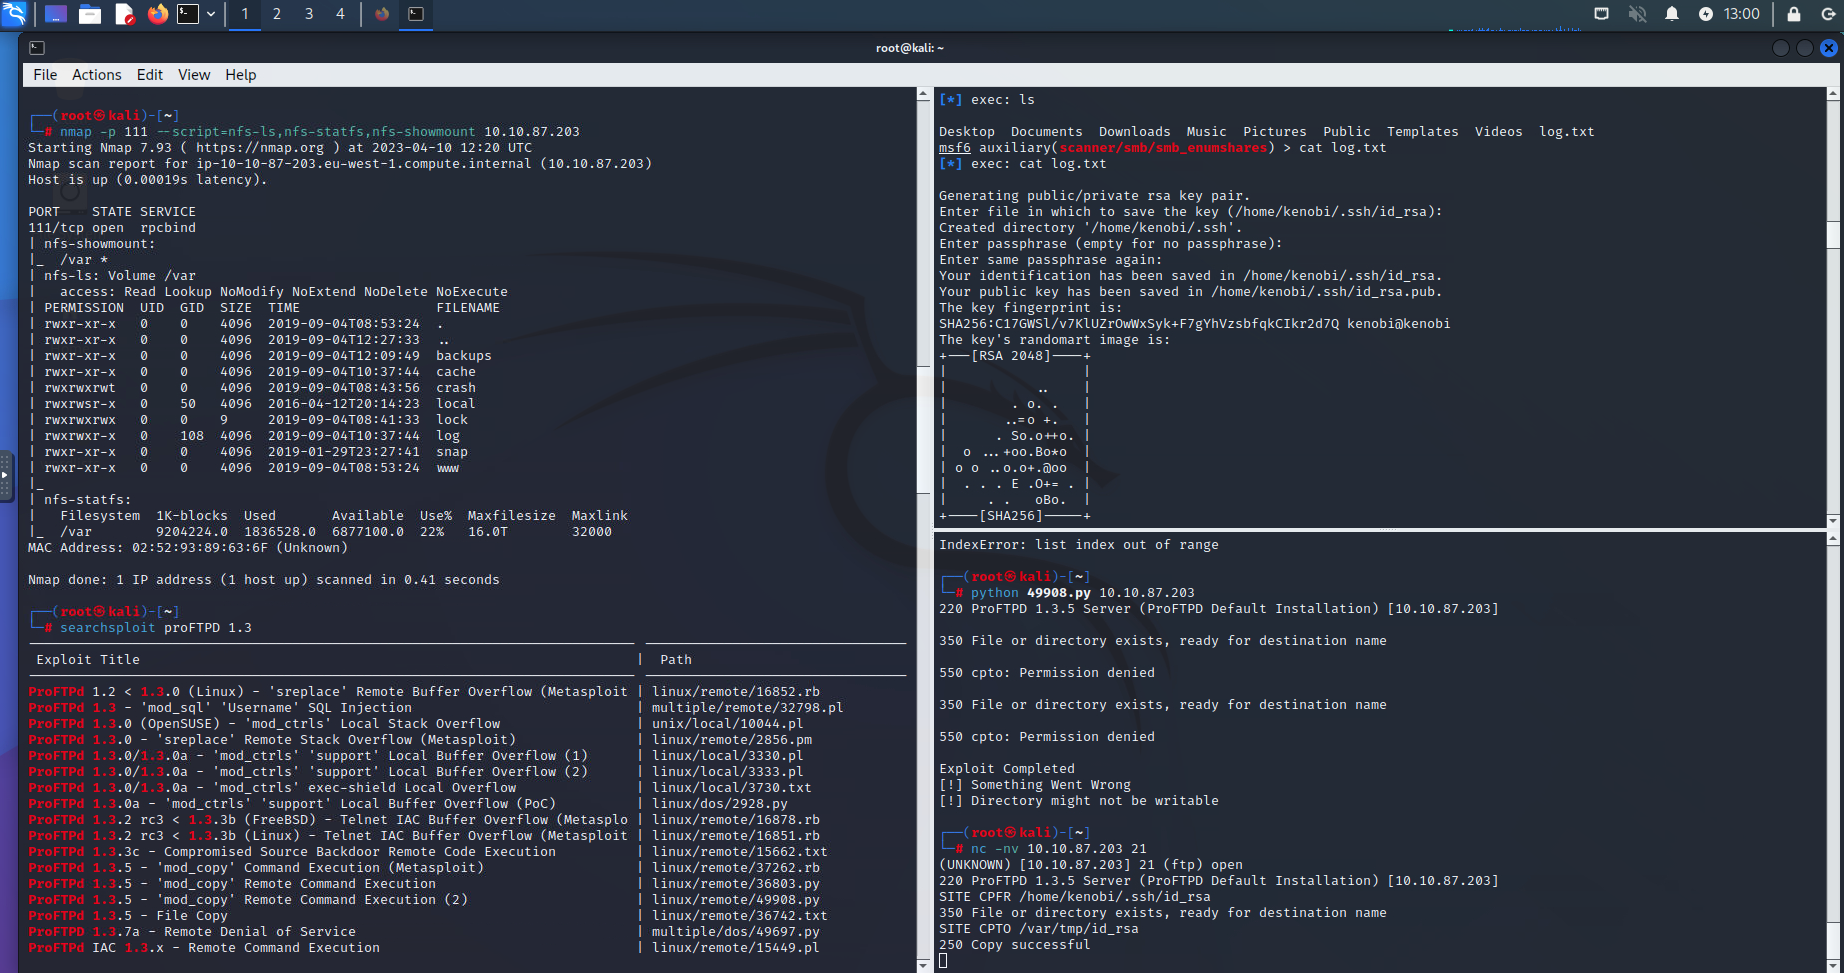Image resolution: width=1844 pixels, height=973 pixels.
Task: Select the running terminal taskbar button
Action: pos(416,14)
